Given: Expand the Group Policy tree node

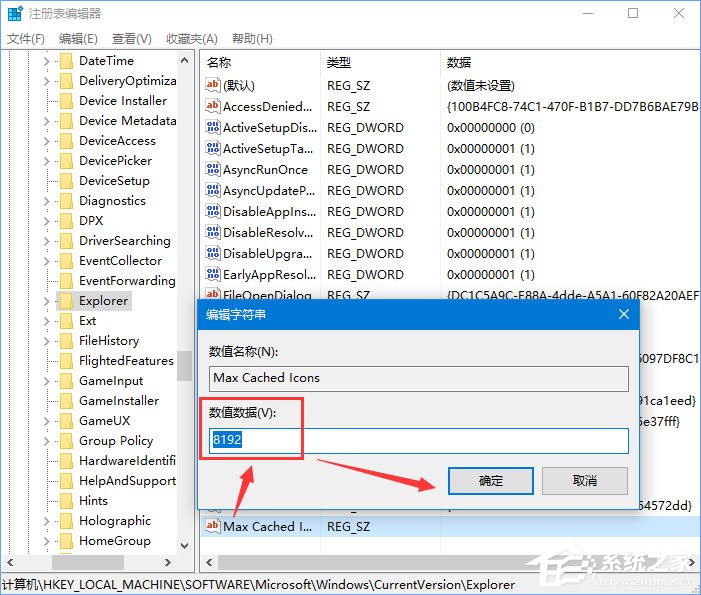Looking at the screenshot, I should point(46,441).
